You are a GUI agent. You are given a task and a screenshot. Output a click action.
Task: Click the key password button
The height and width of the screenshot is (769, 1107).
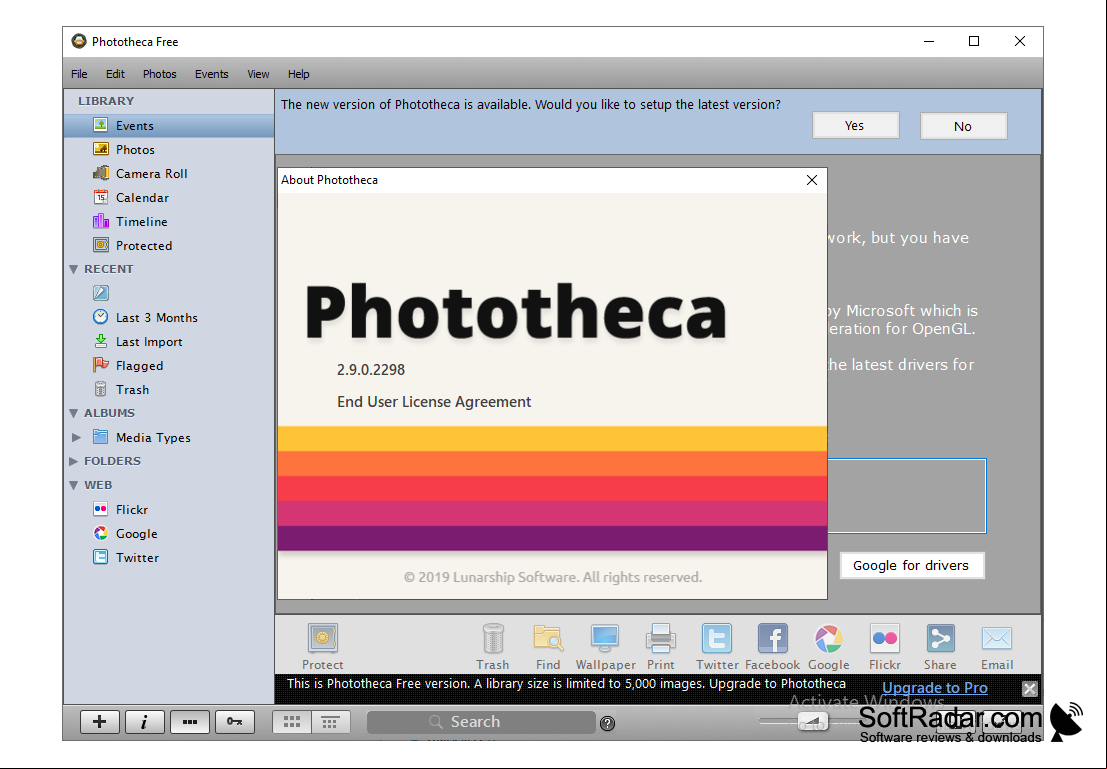point(235,722)
